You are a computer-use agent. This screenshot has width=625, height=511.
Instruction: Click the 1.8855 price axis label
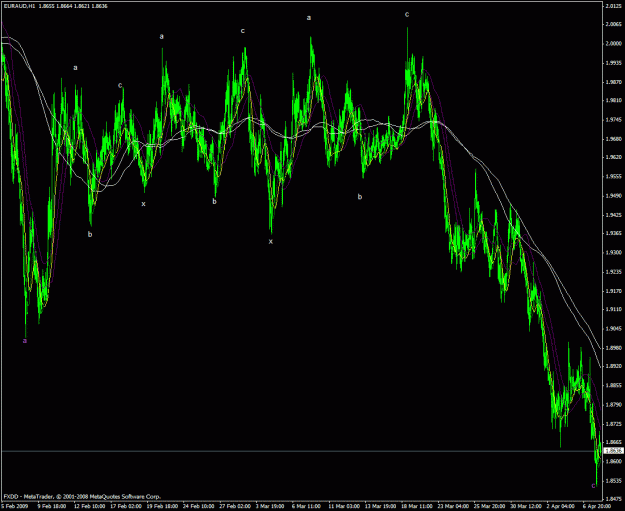[613, 385]
